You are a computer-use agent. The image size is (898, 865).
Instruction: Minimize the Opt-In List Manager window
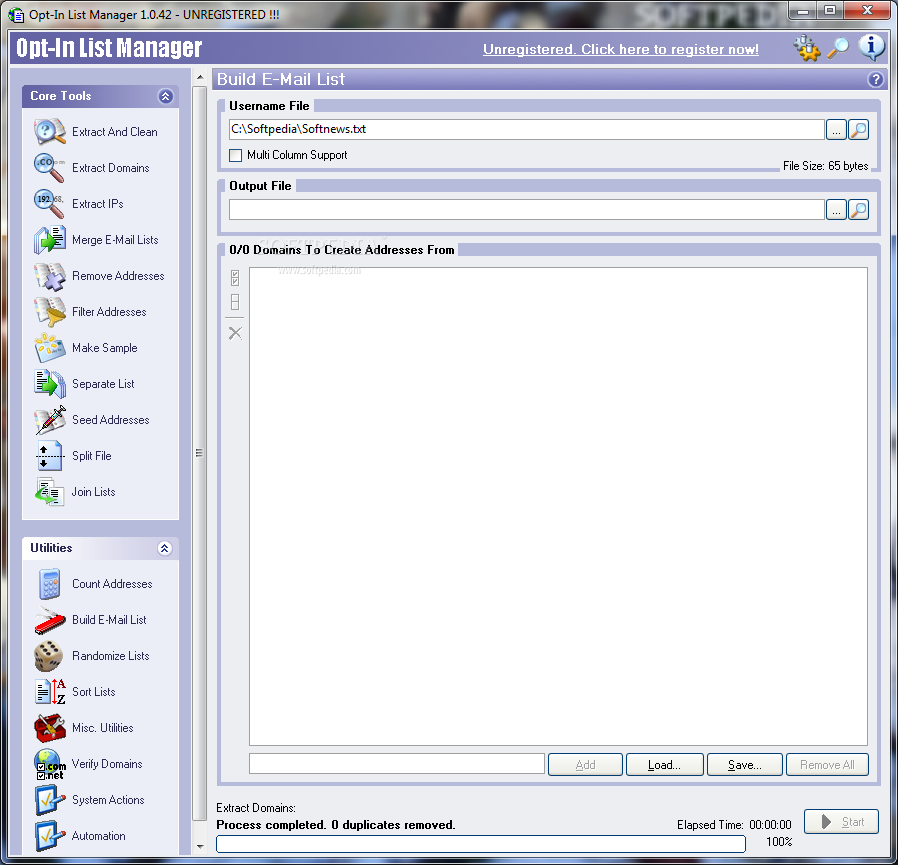[x=803, y=10]
